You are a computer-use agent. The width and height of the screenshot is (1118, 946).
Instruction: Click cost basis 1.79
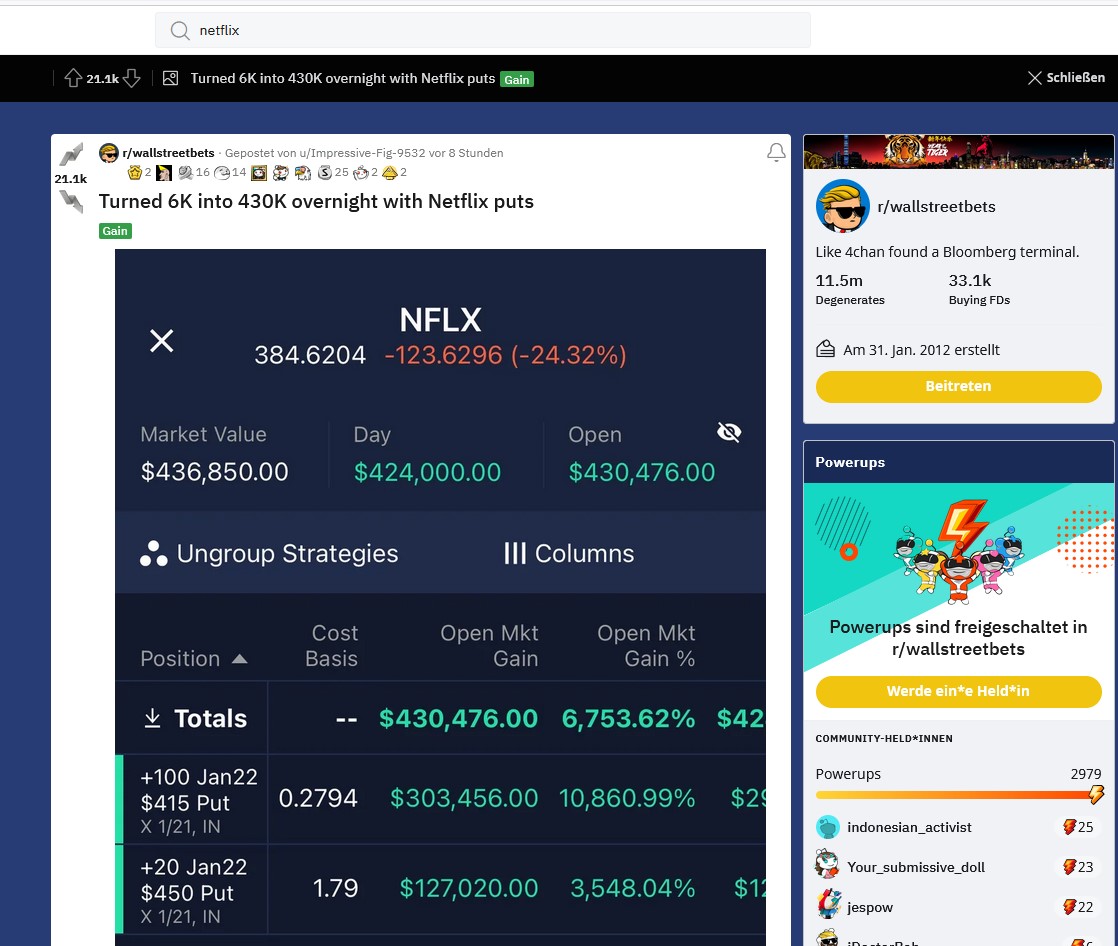pyautogui.click(x=335, y=888)
